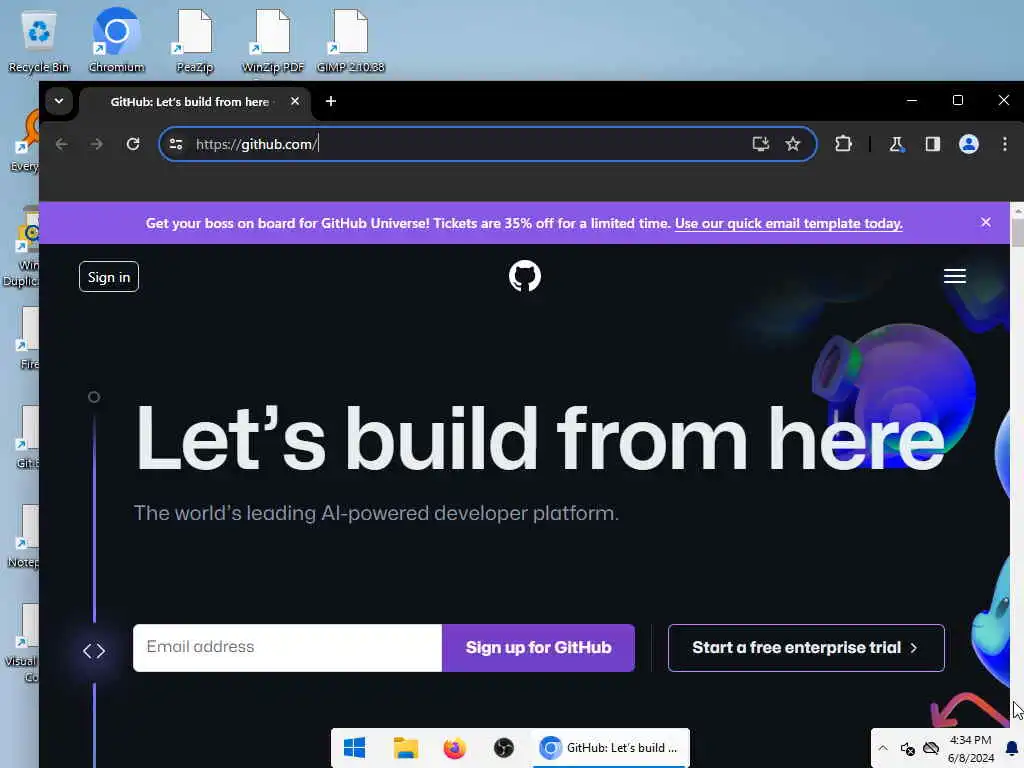1024x768 pixels.
Task: Click Start a free enterprise trial
Action: pyautogui.click(x=806, y=647)
